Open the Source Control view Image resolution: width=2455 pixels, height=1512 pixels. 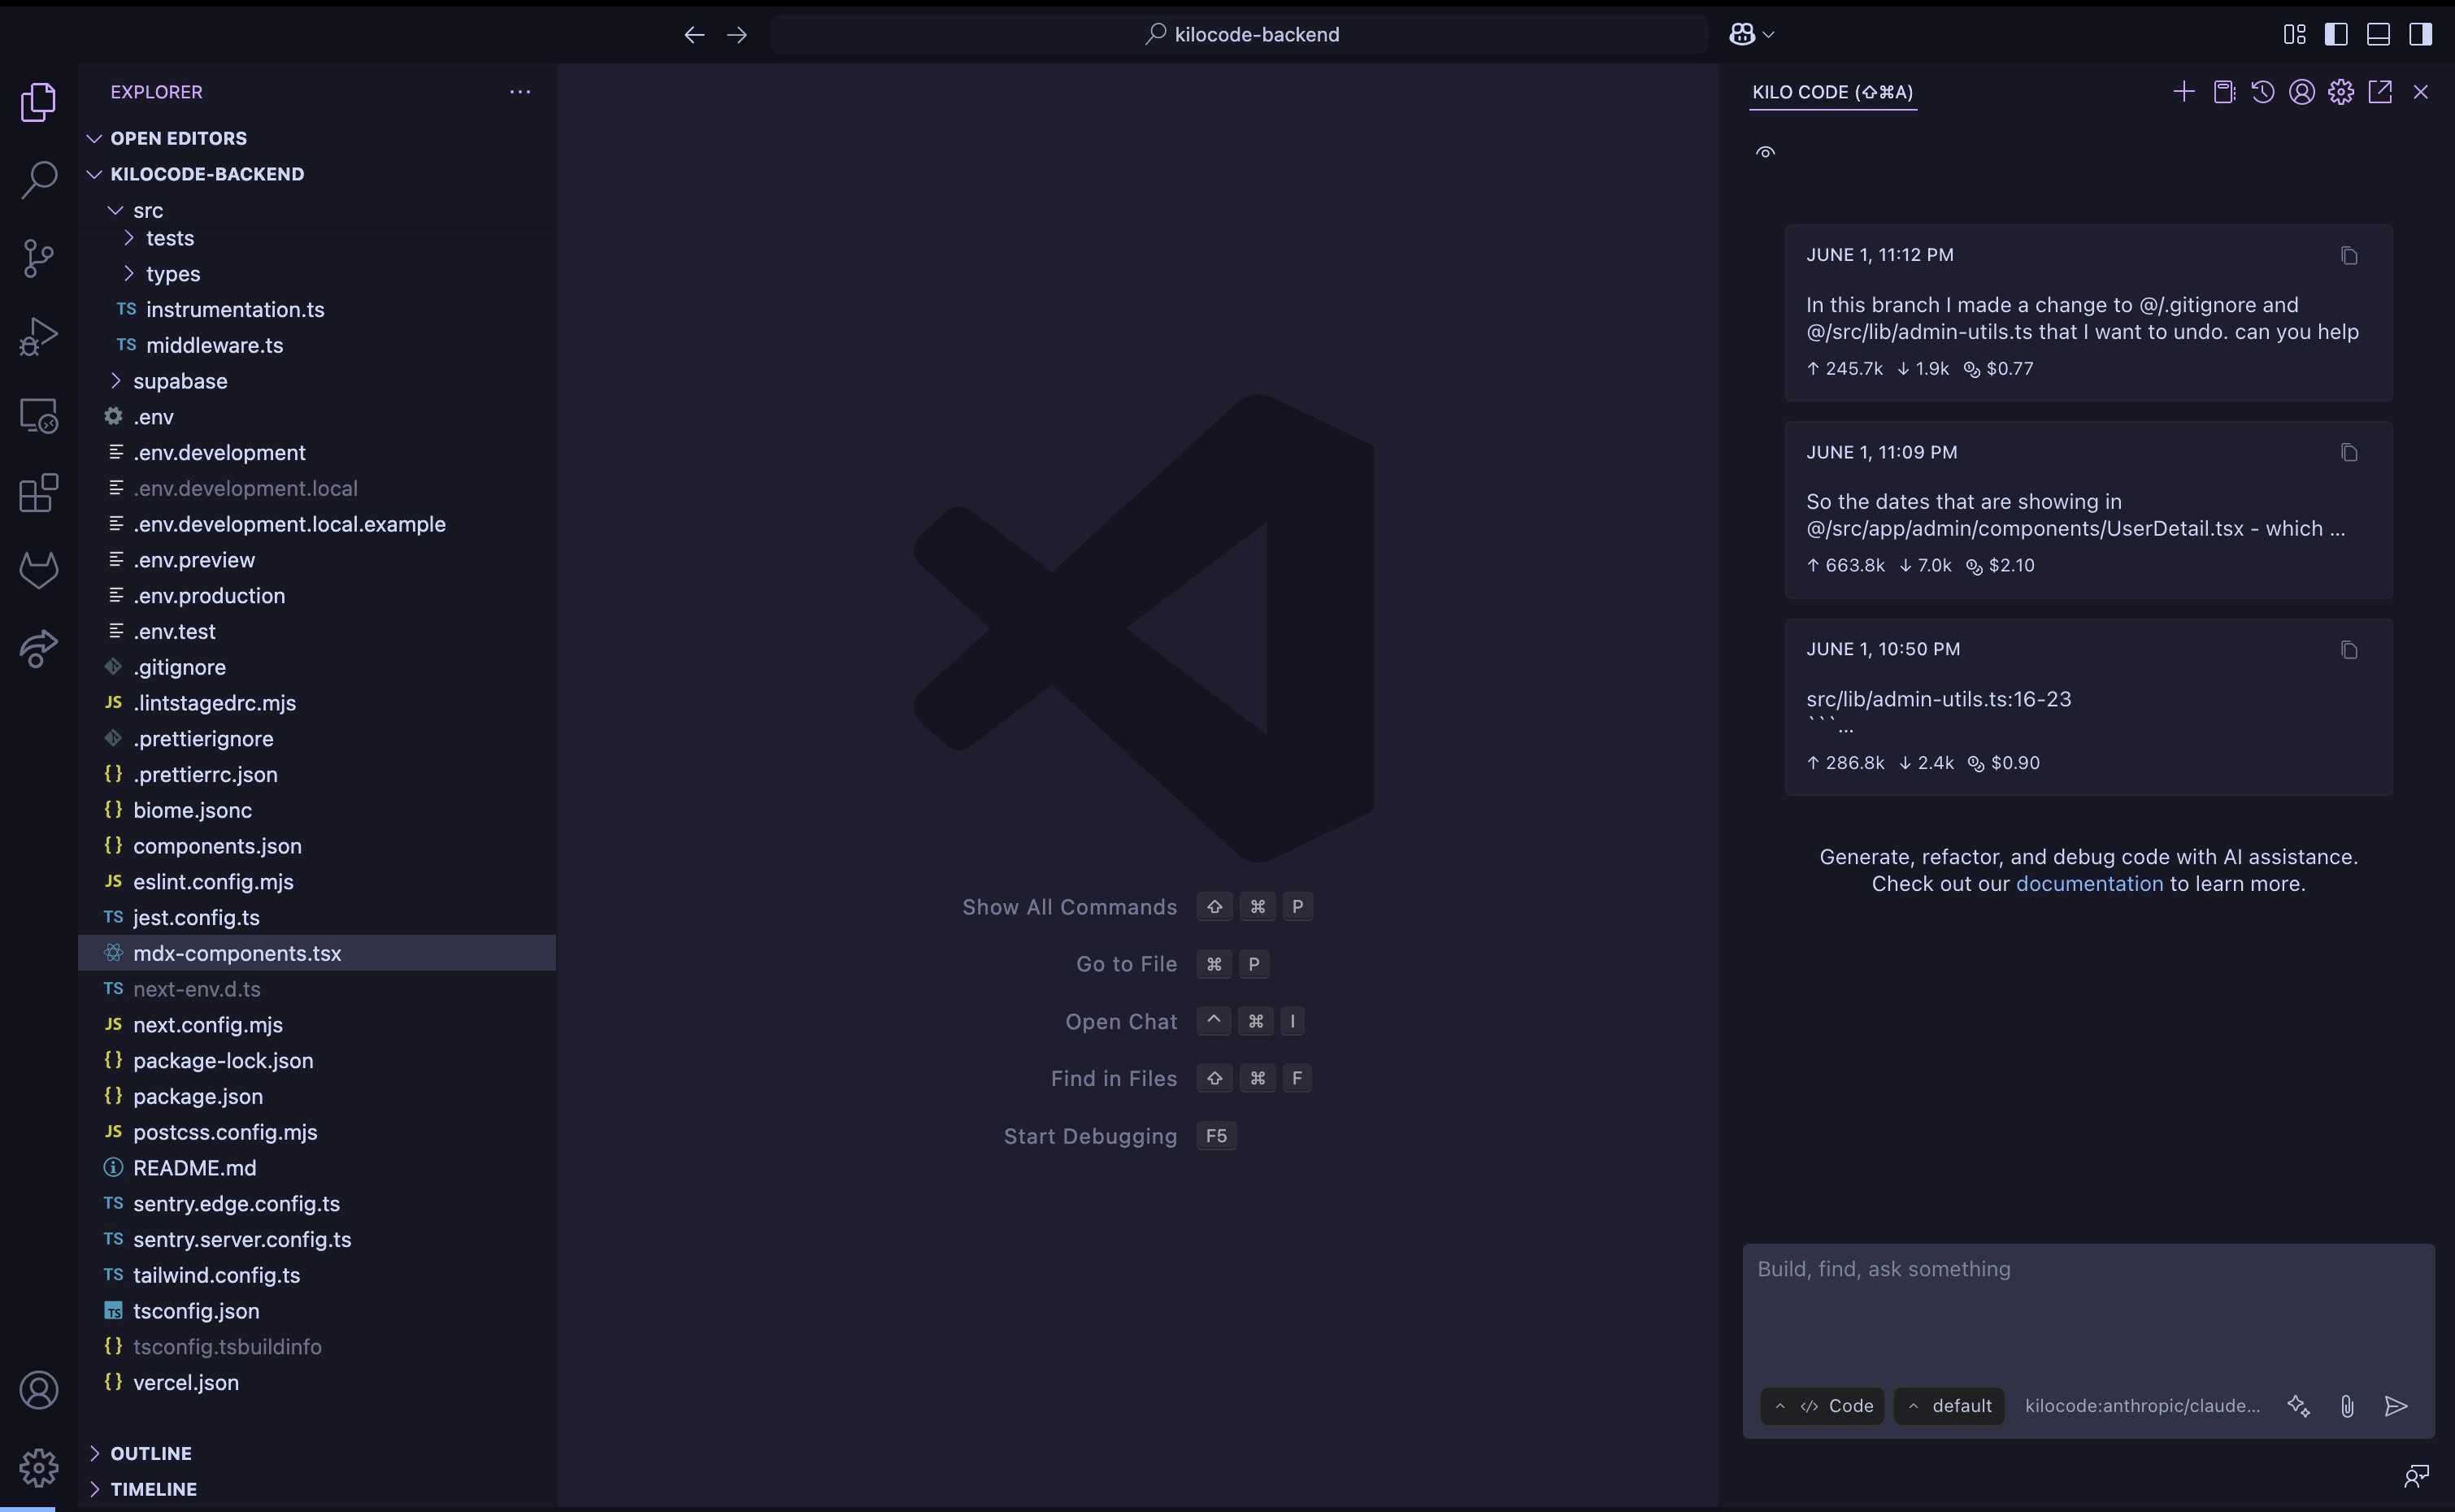pyautogui.click(x=38, y=258)
